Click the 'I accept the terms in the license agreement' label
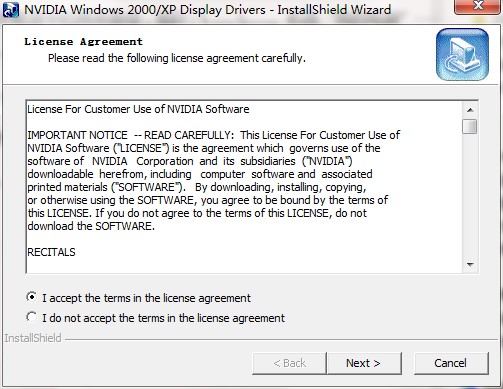The width and height of the screenshot is (503, 389). pos(146,298)
